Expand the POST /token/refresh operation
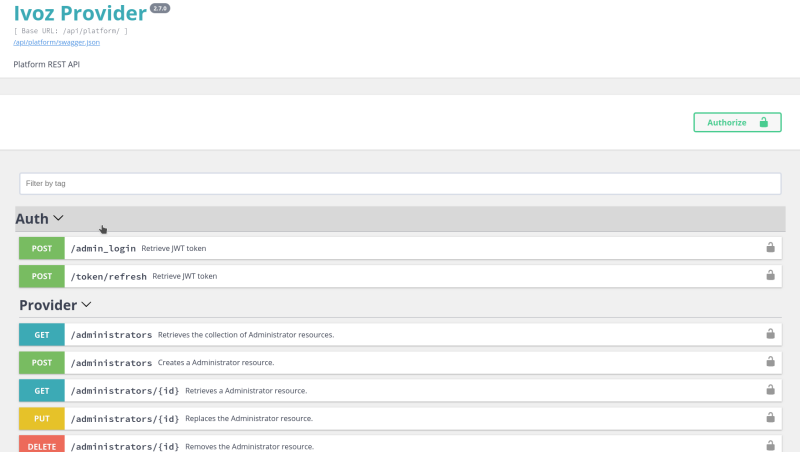This screenshot has width=800, height=452. click(x=400, y=276)
